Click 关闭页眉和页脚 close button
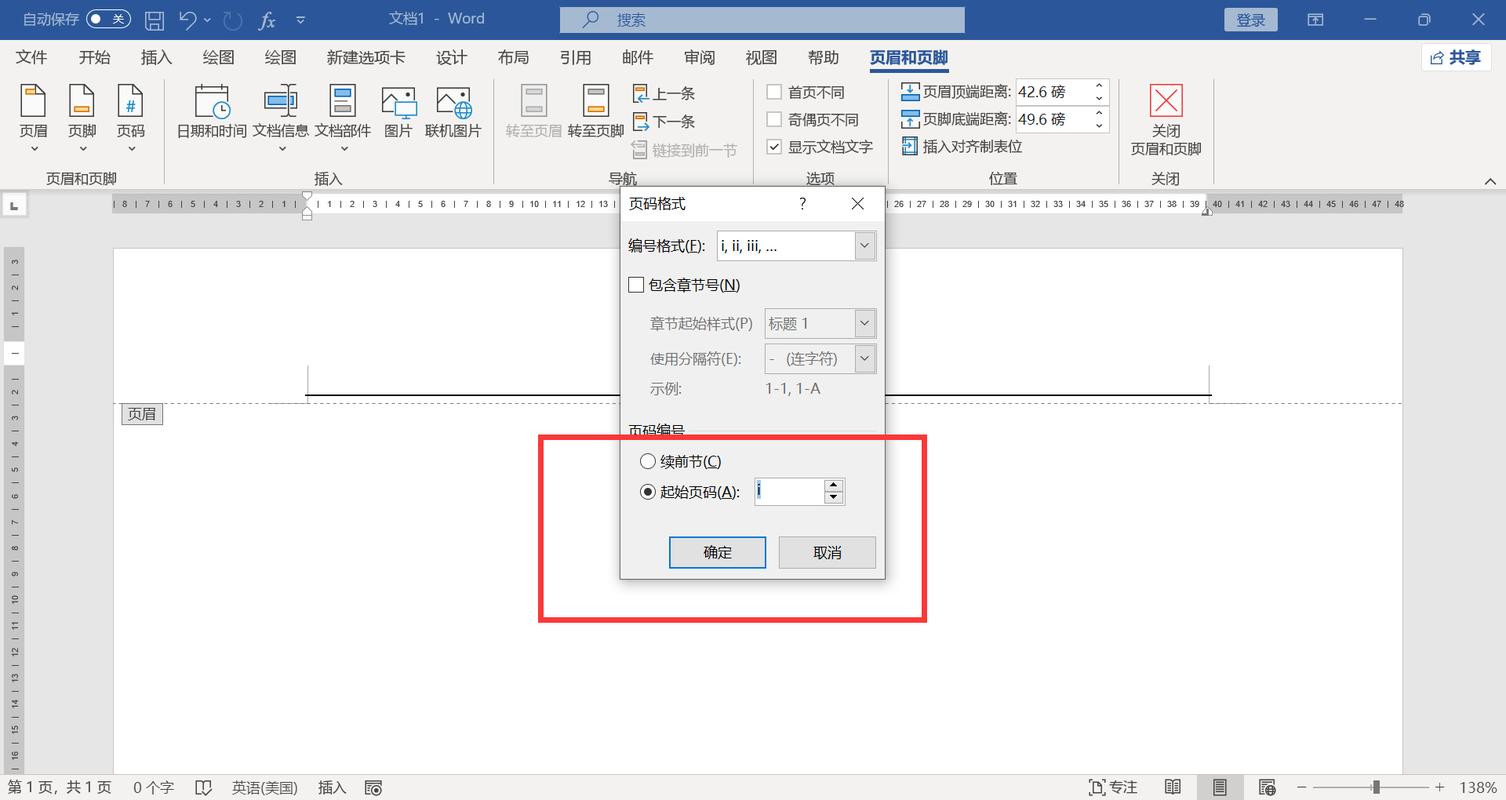The image size is (1506, 800). point(1166,120)
